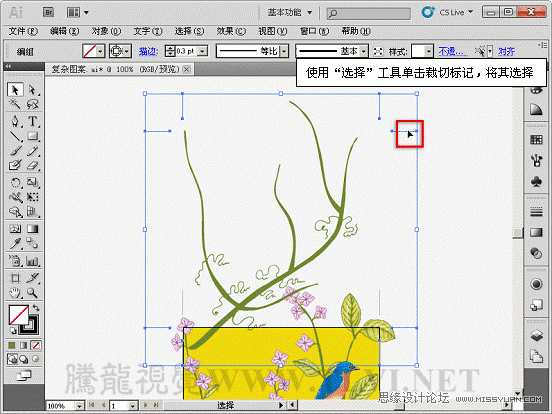Pick the Paintbrush tool
The width and height of the screenshot is (552, 414).
[15, 151]
